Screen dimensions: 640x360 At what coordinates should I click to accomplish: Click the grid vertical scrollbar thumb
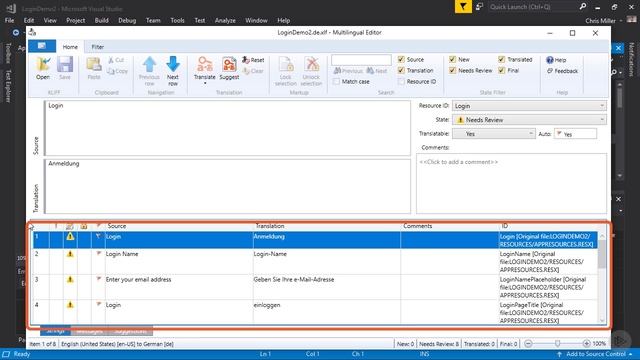point(602,254)
